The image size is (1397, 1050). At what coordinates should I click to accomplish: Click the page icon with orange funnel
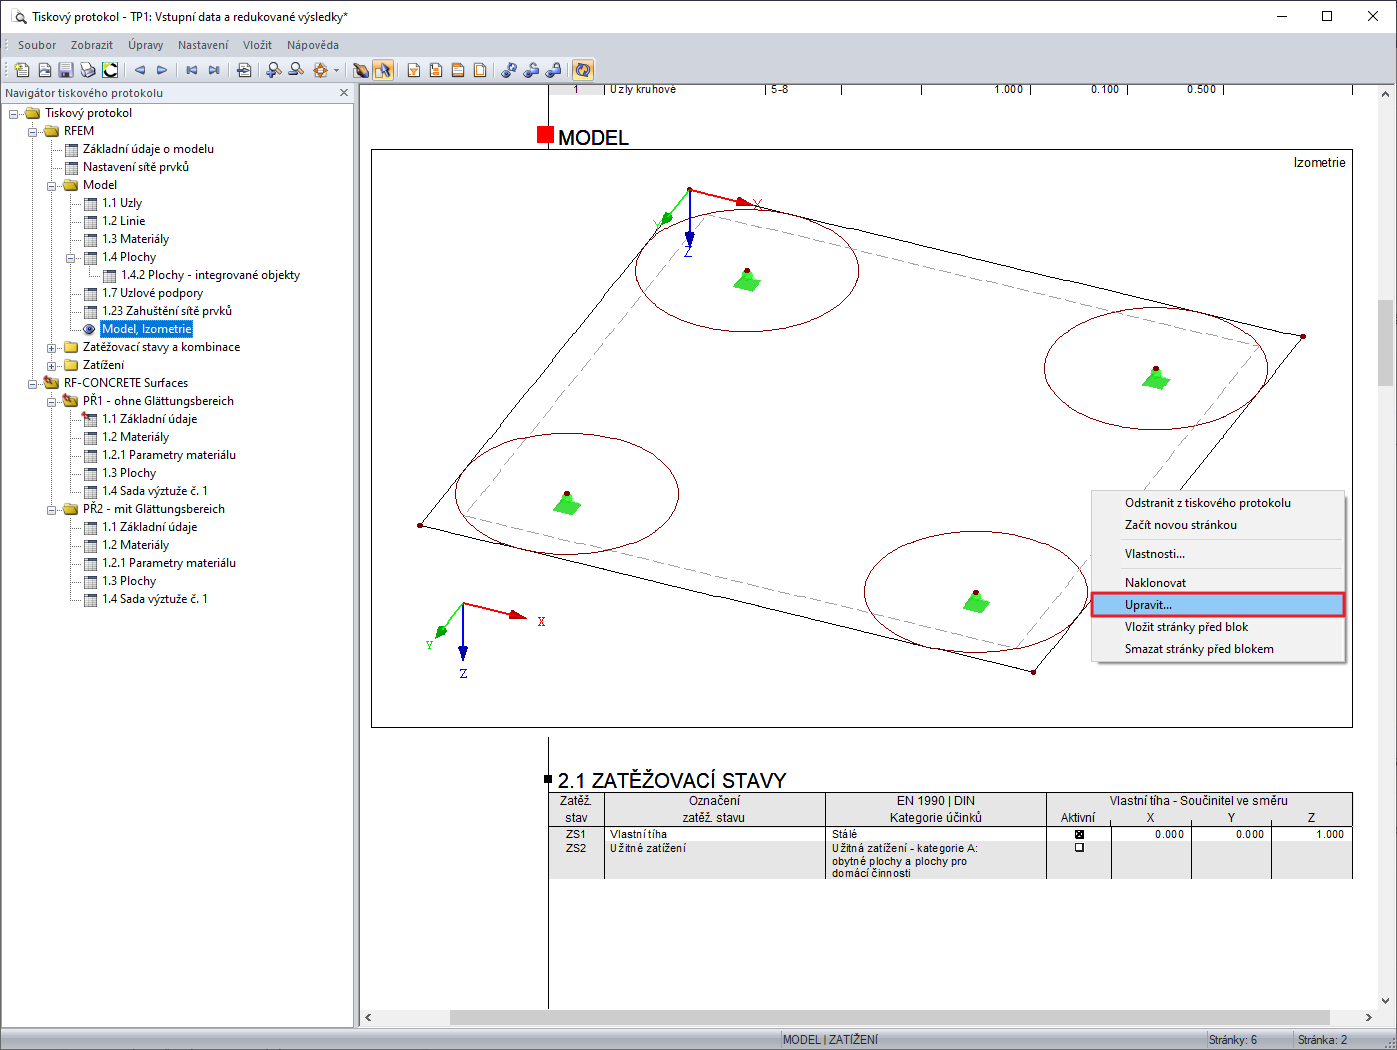[x=414, y=70]
